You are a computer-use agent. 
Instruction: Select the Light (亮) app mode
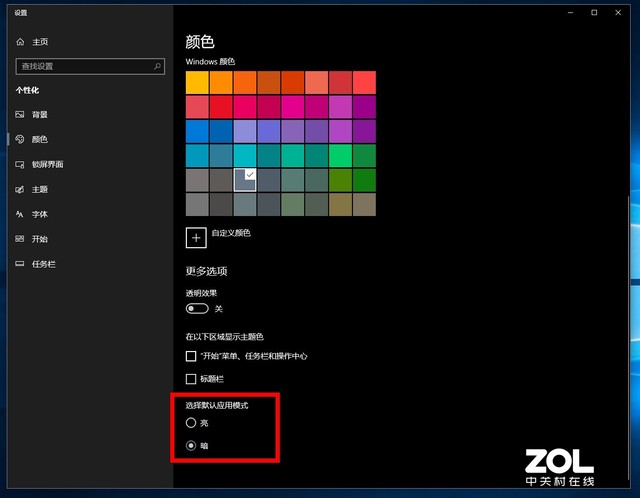click(192, 423)
